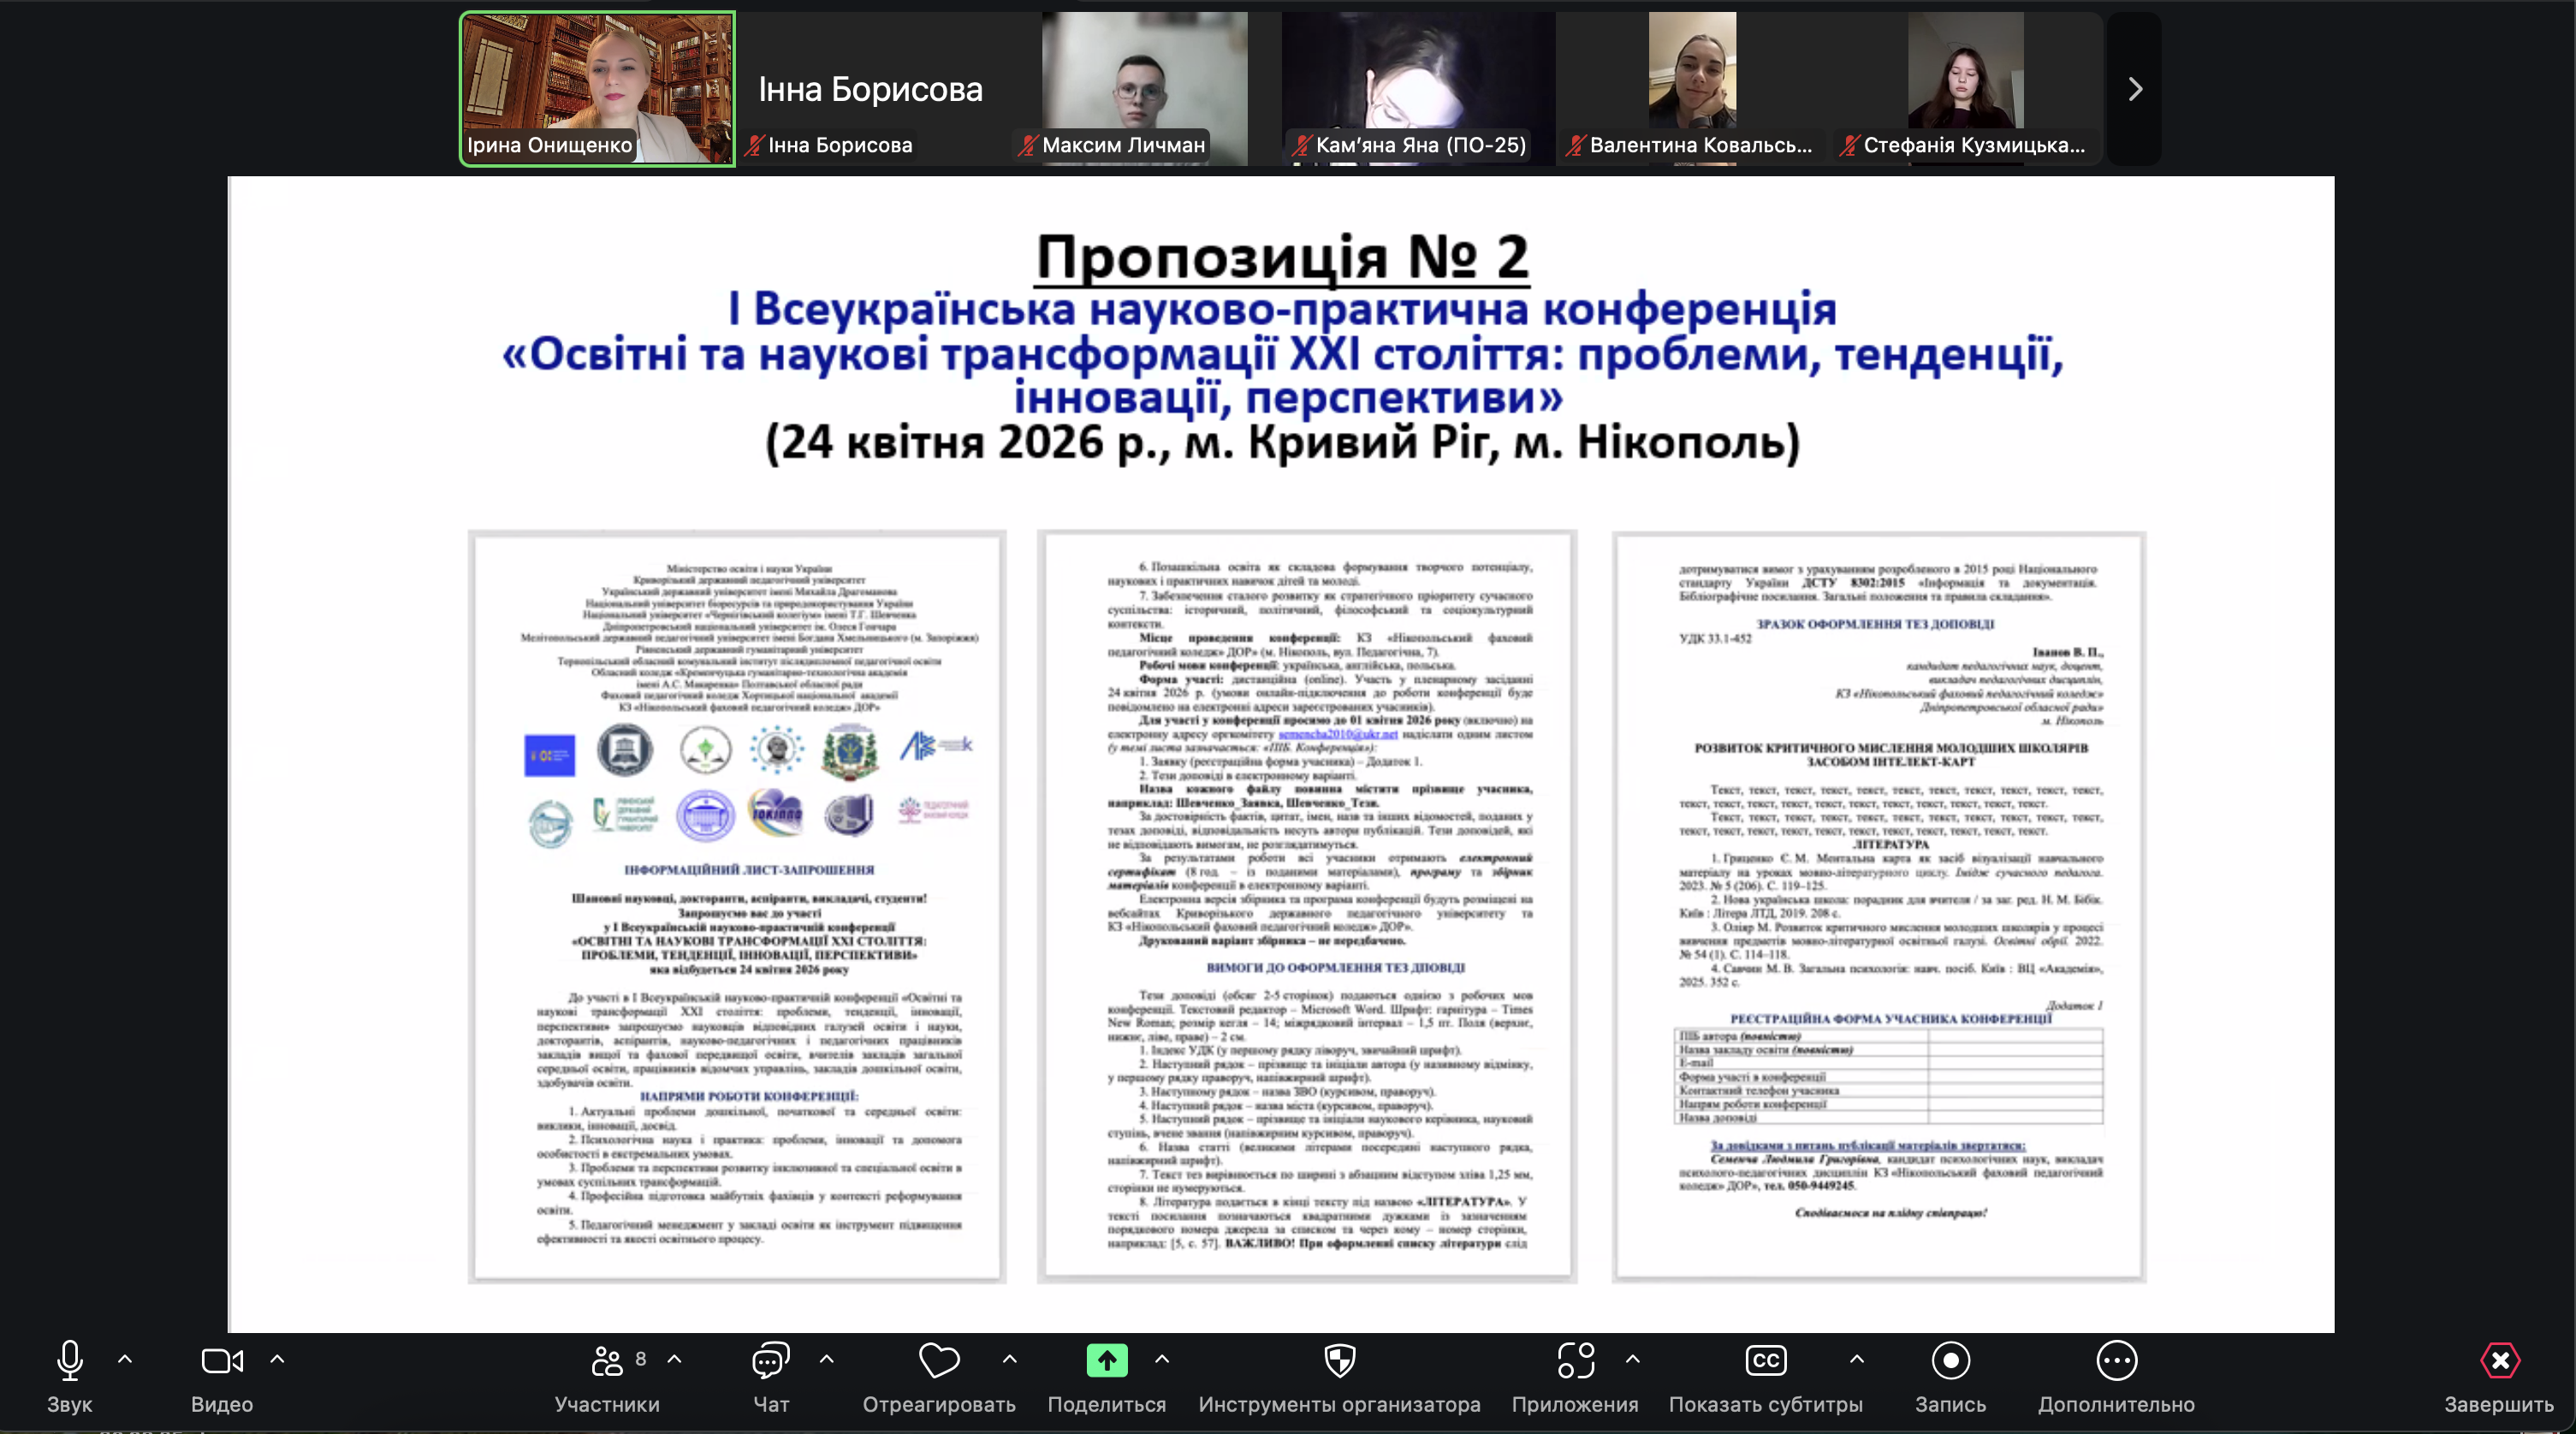The image size is (2576, 1434).
Task: Show next participants with right arrow
Action: (2134, 89)
